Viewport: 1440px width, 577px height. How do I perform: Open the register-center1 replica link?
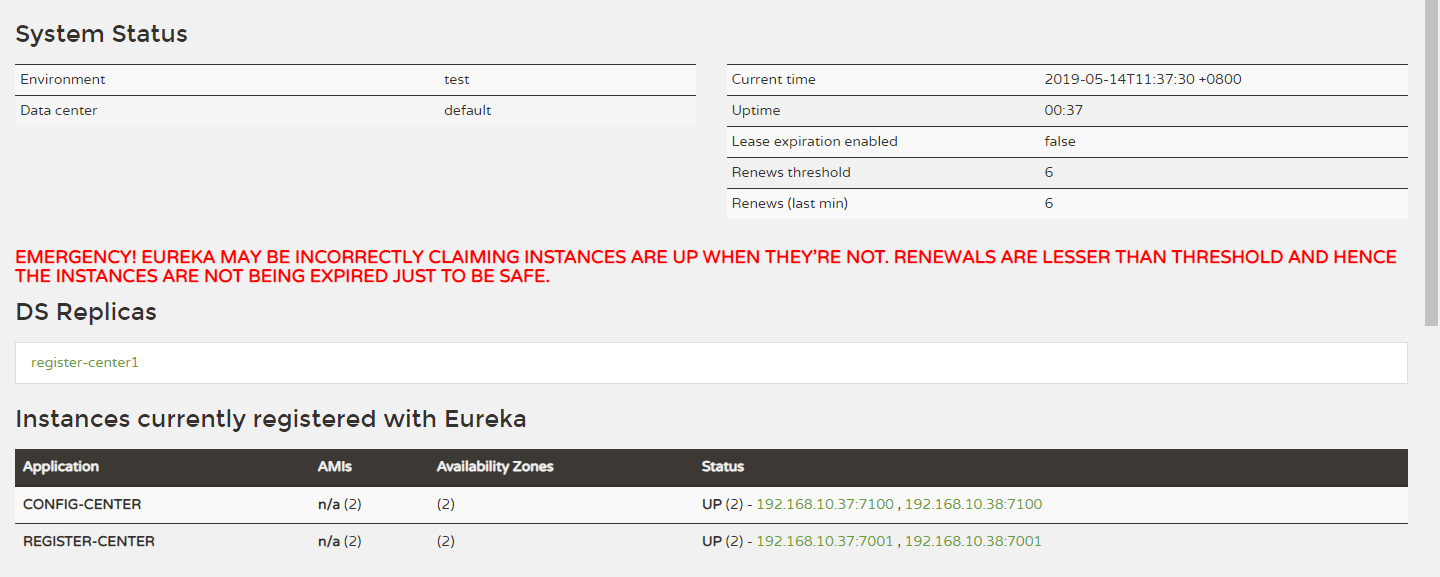point(85,363)
